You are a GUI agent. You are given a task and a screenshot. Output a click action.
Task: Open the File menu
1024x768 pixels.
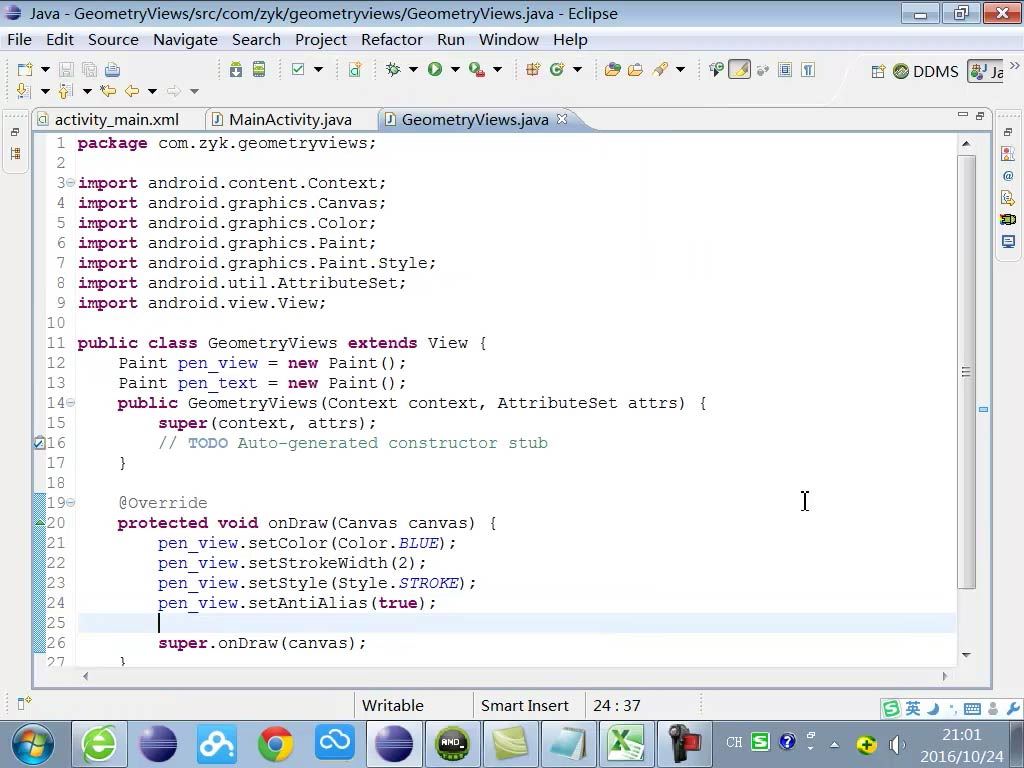(x=19, y=40)
